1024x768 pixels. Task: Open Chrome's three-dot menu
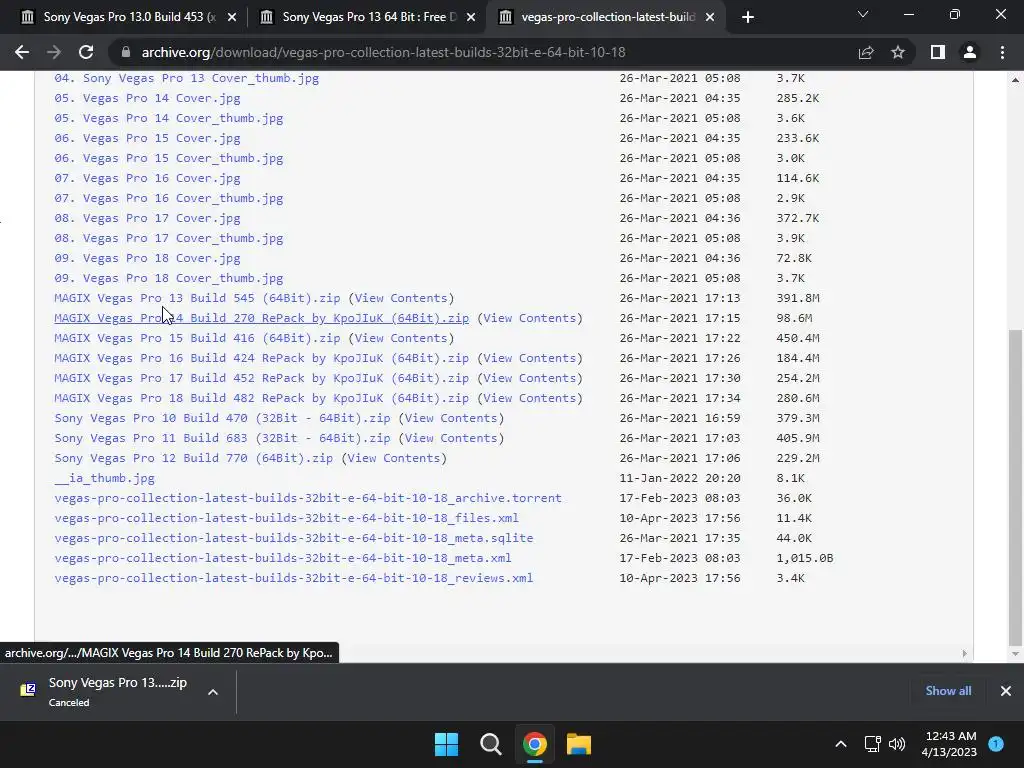(1002, 52)
